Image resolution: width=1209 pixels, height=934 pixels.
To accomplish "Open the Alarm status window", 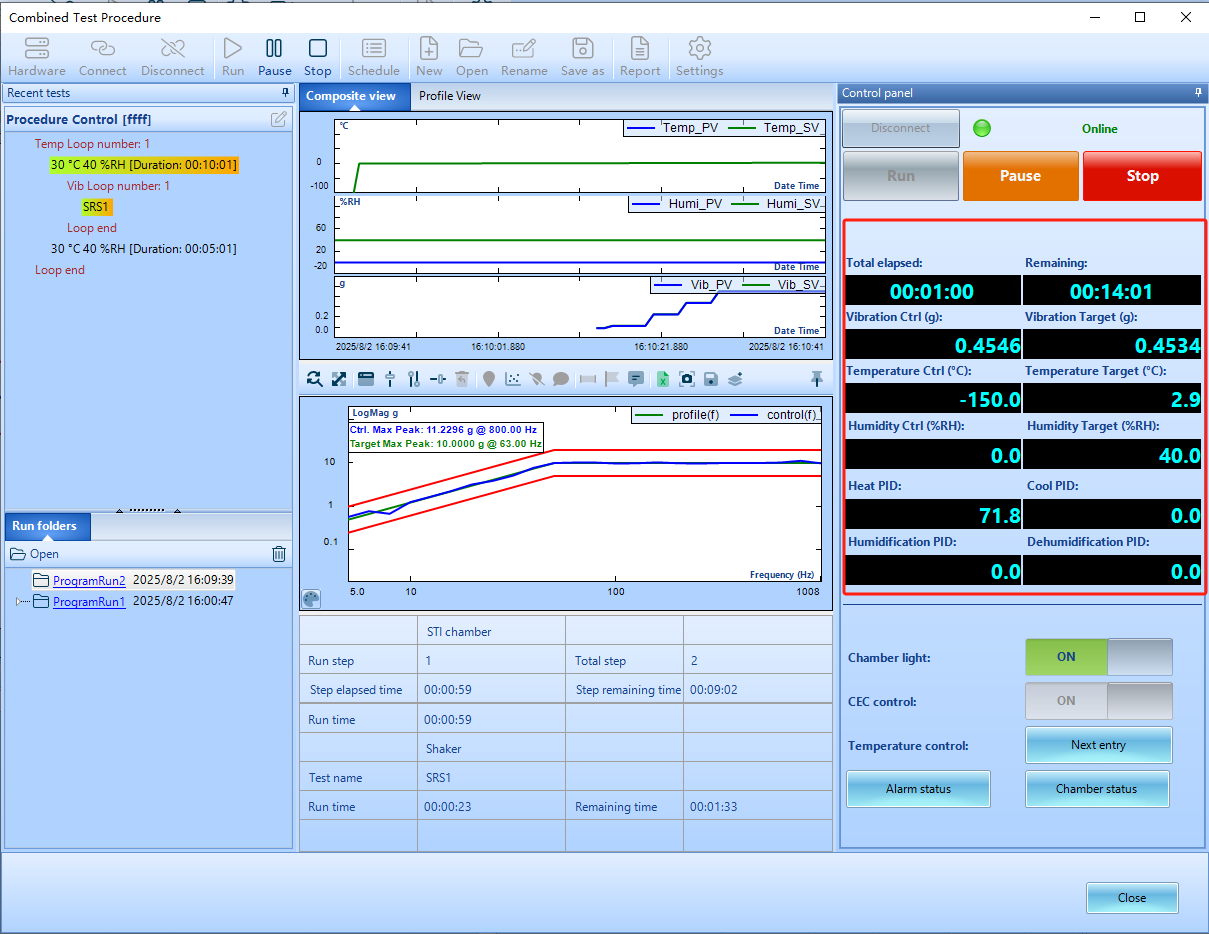I will tap(918, 789).
